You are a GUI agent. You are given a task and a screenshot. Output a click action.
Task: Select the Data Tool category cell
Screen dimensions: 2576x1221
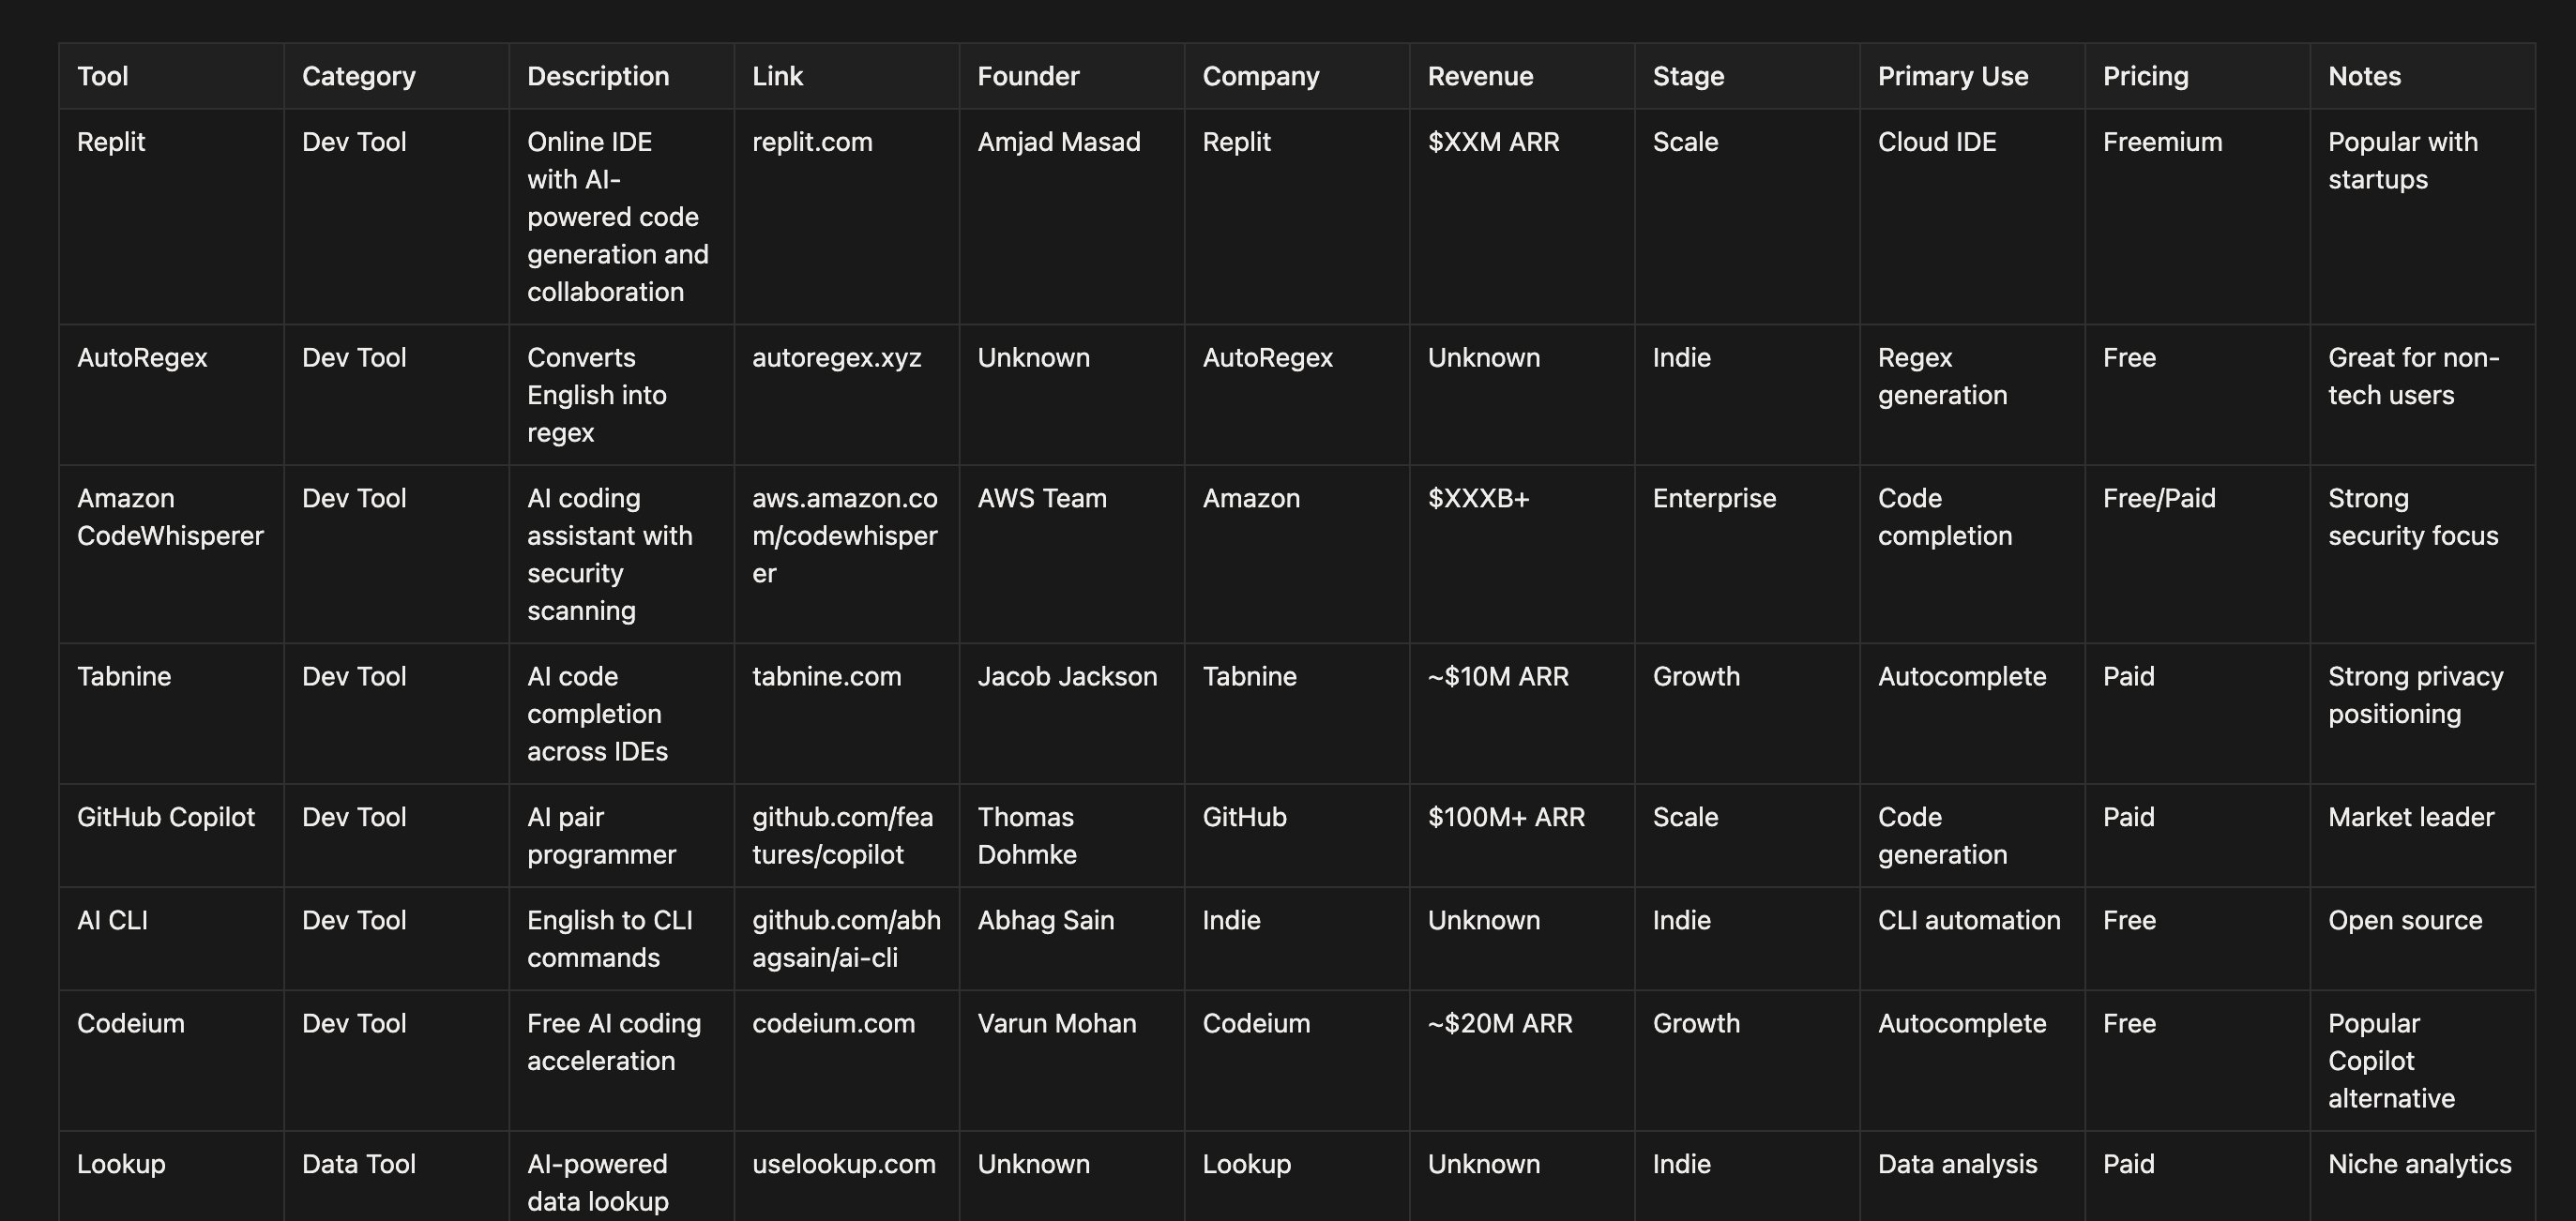[x=358, y=1164]
